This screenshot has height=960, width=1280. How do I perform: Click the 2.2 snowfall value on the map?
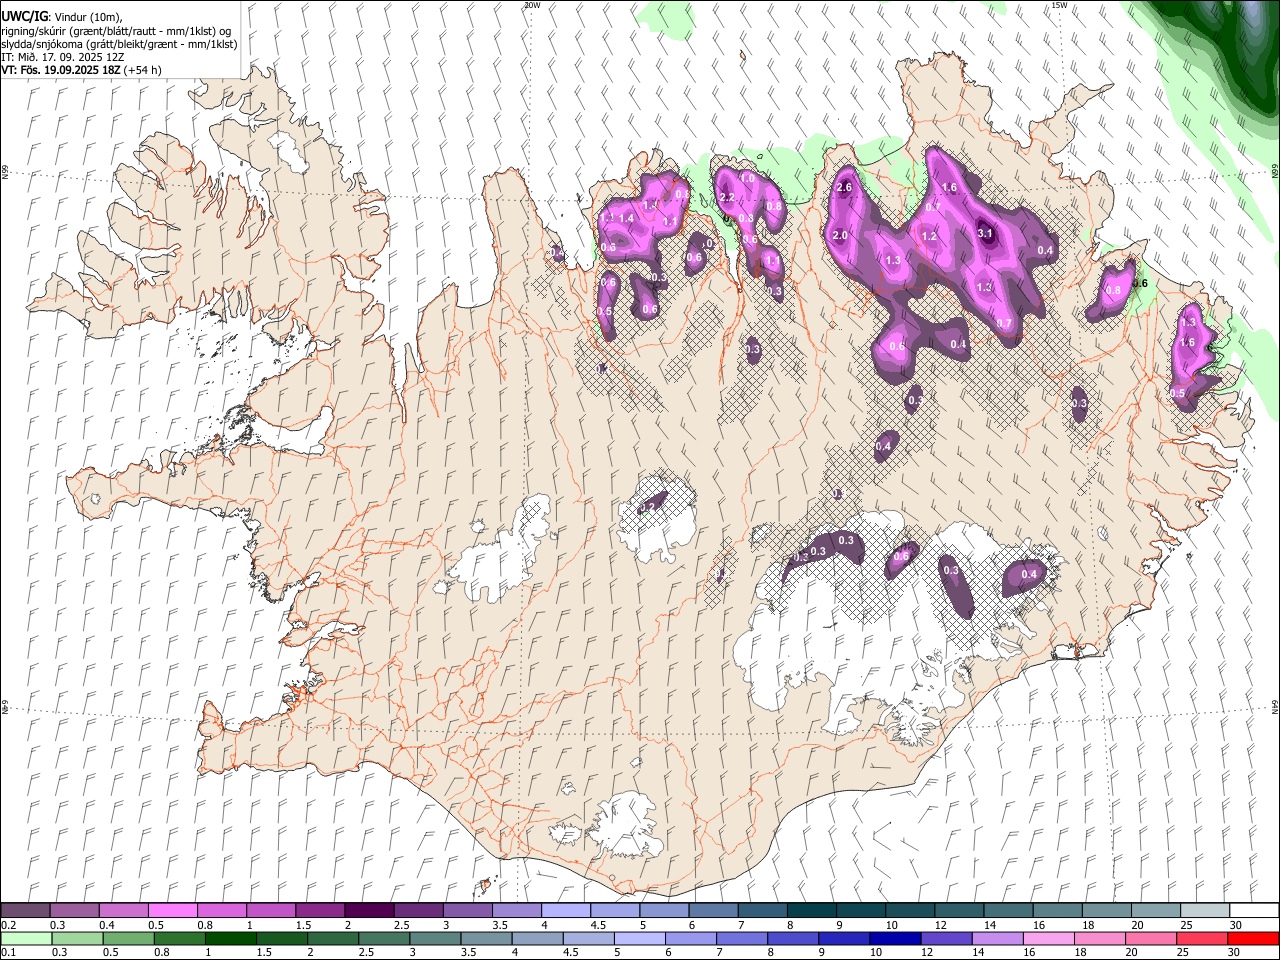727,198
